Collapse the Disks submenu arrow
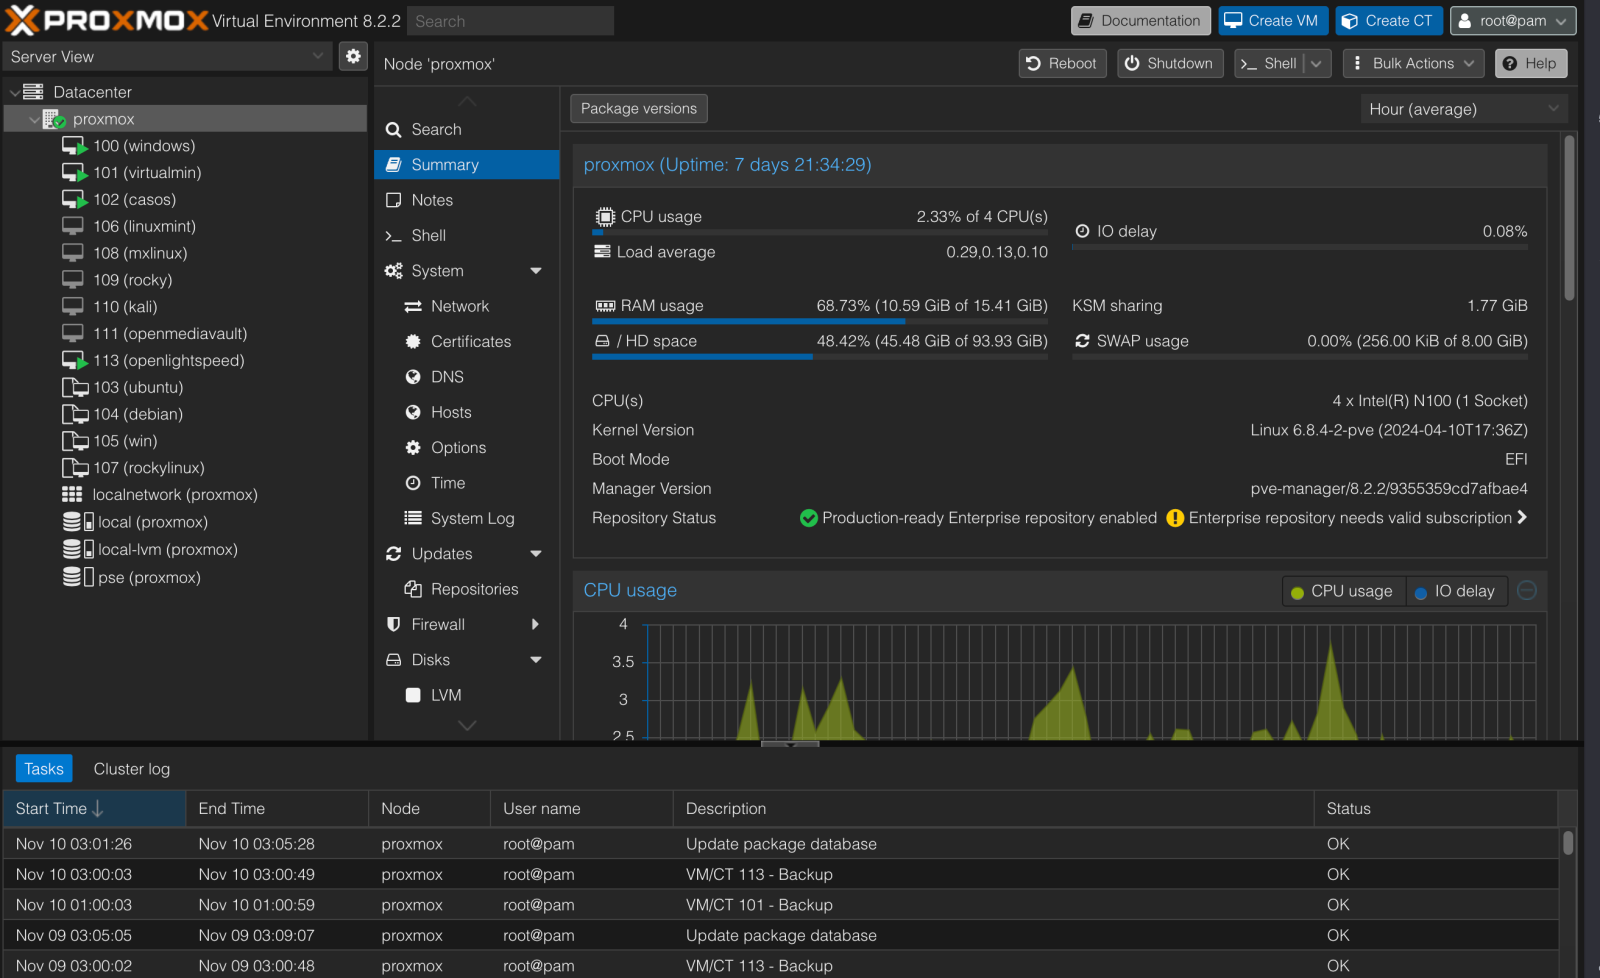 (x=536, y=660)
